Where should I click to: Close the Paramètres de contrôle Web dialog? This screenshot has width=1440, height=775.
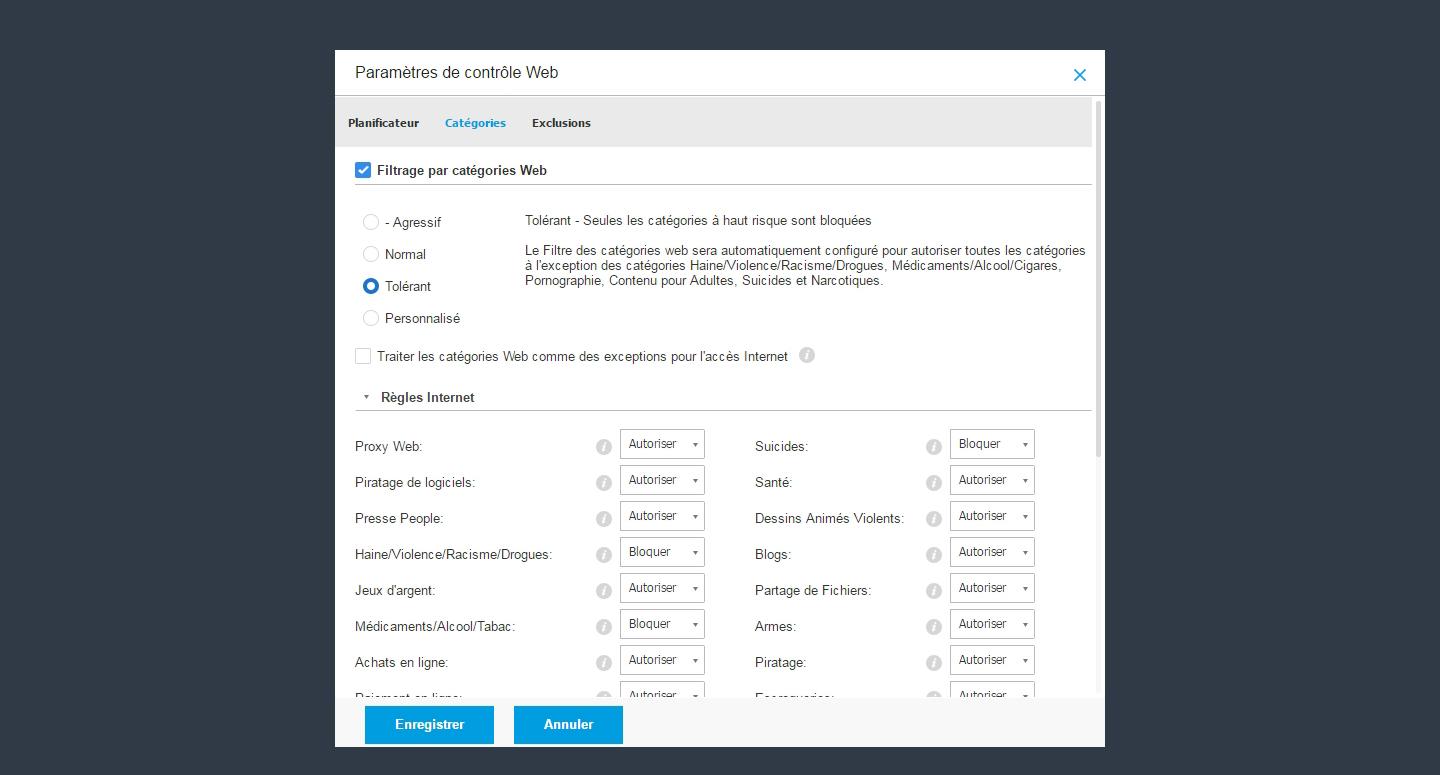pos(1079,75)
